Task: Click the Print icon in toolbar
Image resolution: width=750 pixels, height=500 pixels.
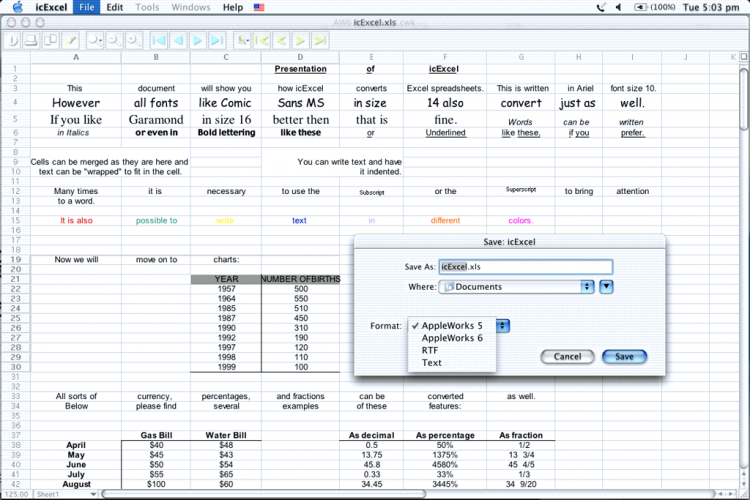Action: click(31, 41)
